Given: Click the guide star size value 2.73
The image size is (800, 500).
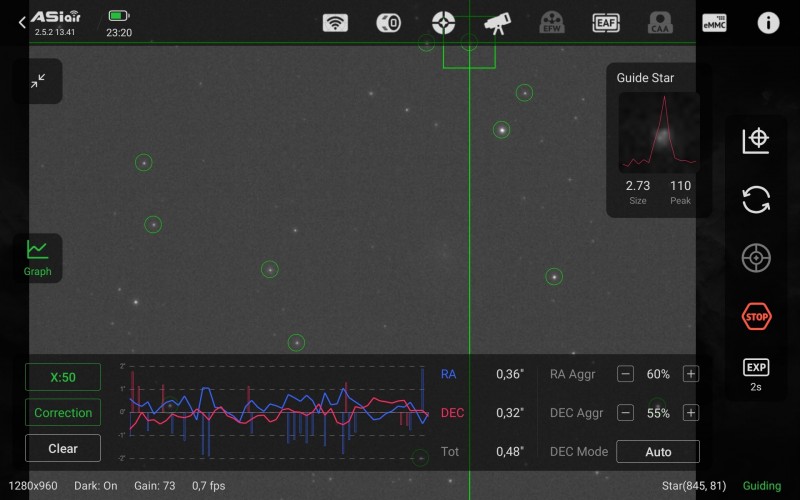Looking at the screenshot, I should (x=638, y=186).
